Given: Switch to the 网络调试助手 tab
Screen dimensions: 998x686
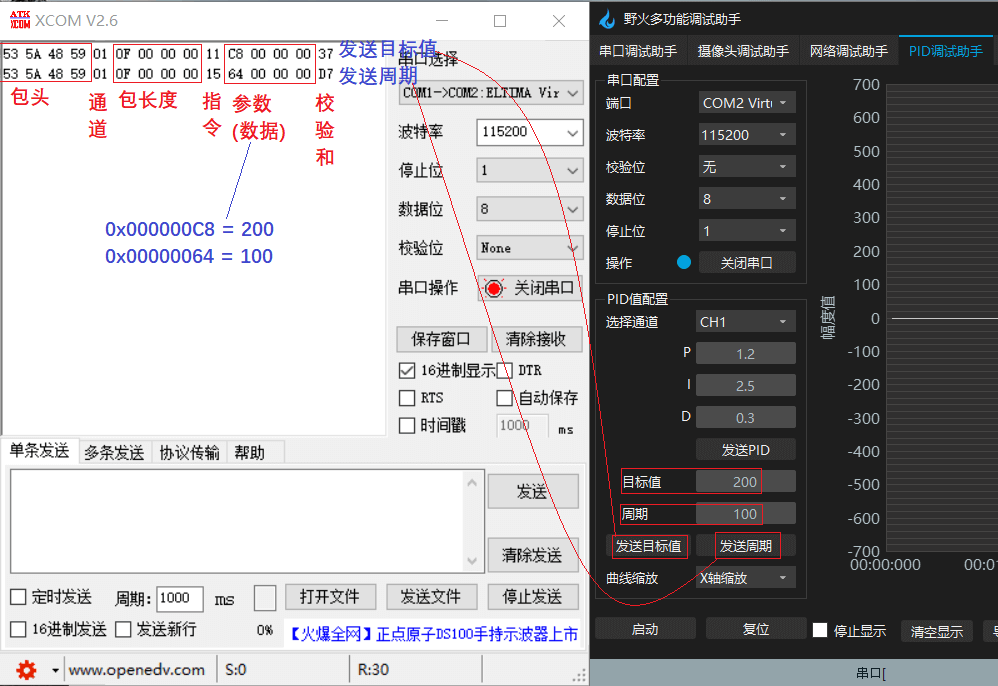Looking at the screenshot, I should 848,51.
